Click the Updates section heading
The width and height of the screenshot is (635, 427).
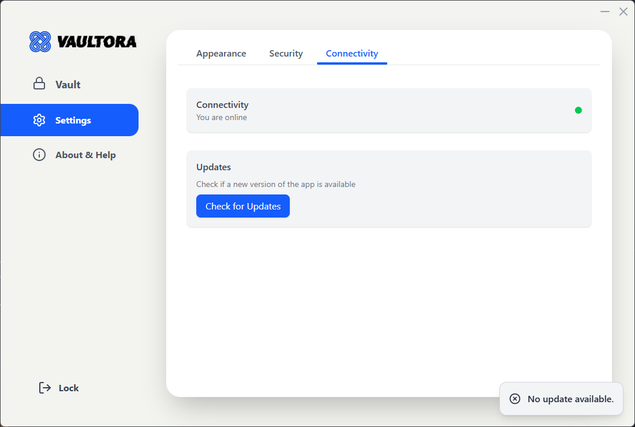pos(214,167)
